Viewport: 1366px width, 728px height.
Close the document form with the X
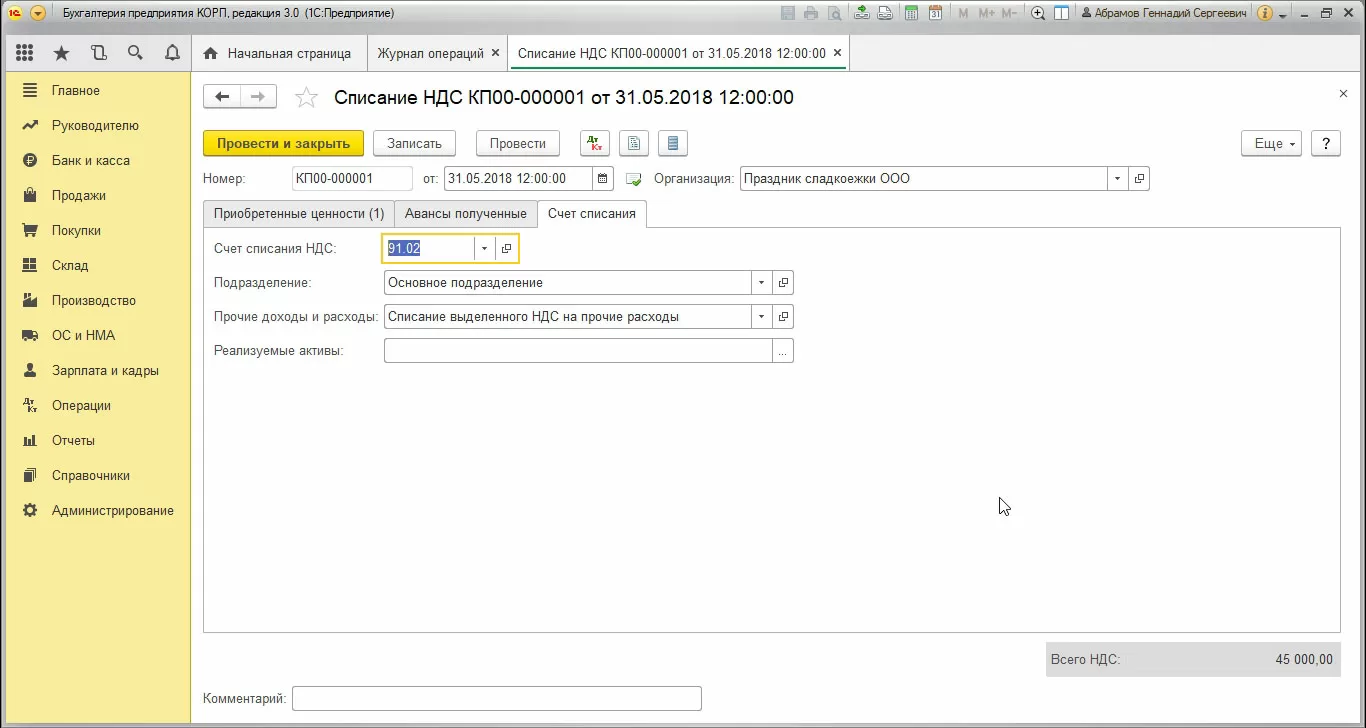point(1343,93)
